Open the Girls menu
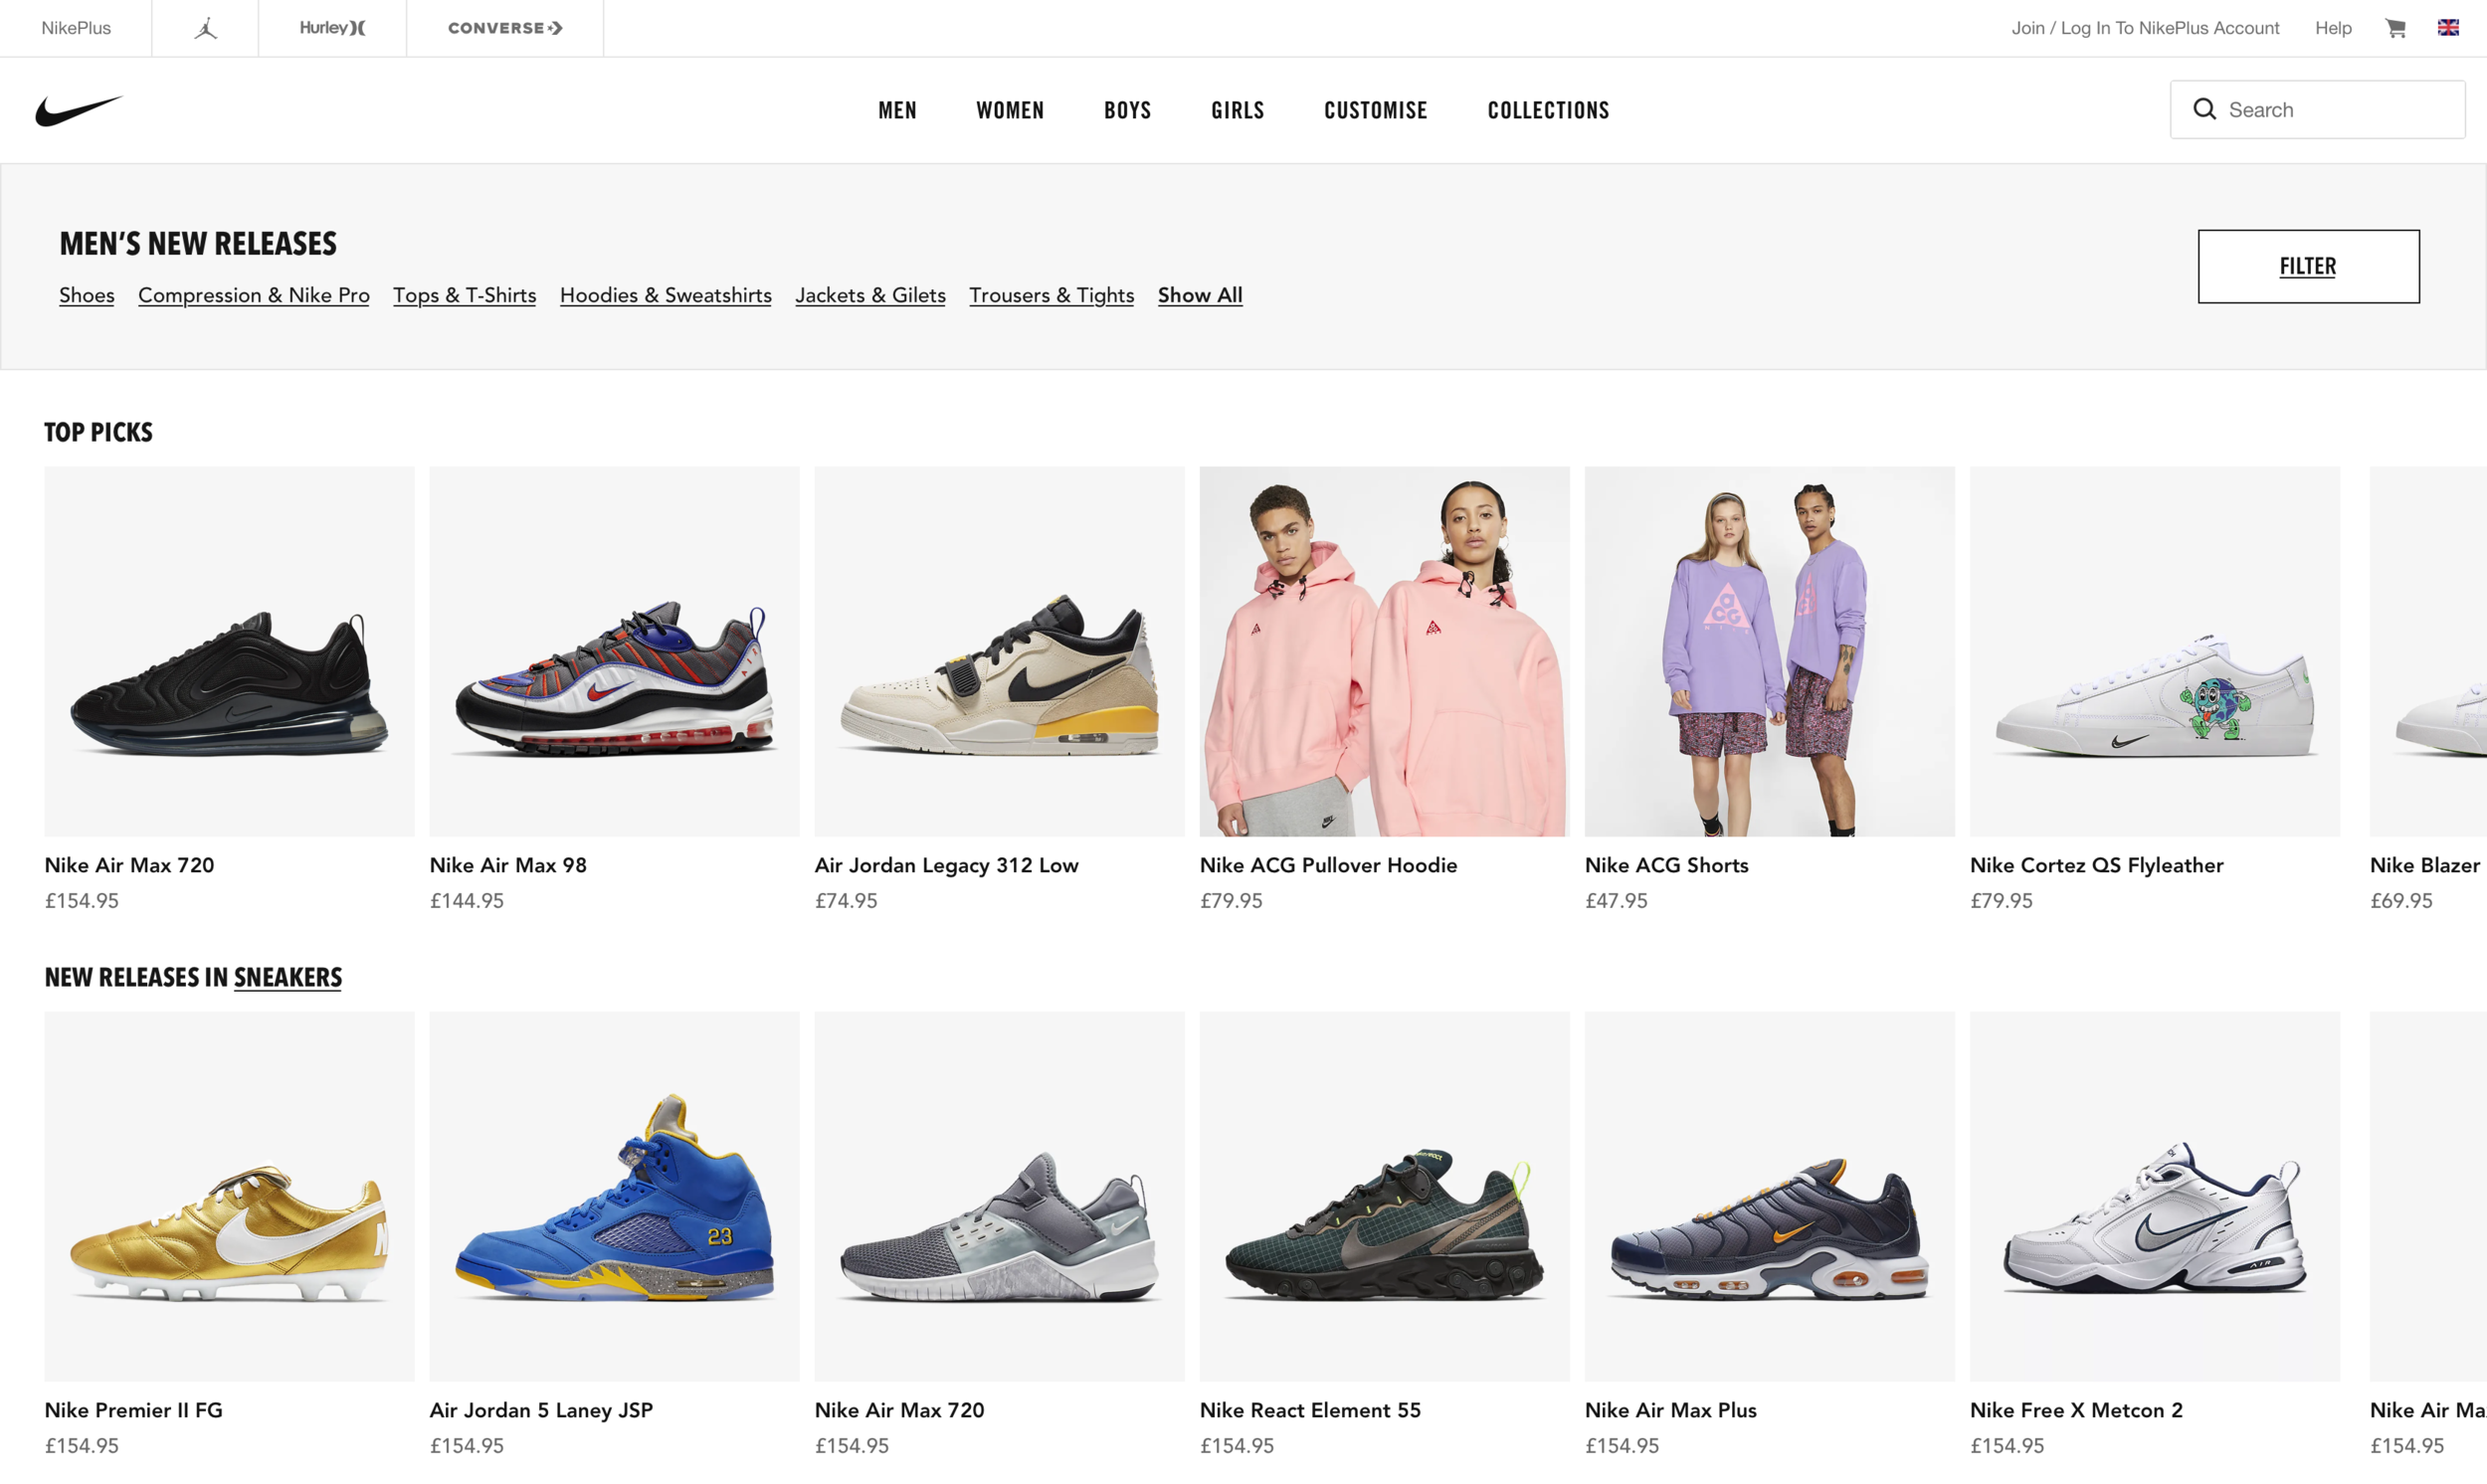 [1237, 110]
